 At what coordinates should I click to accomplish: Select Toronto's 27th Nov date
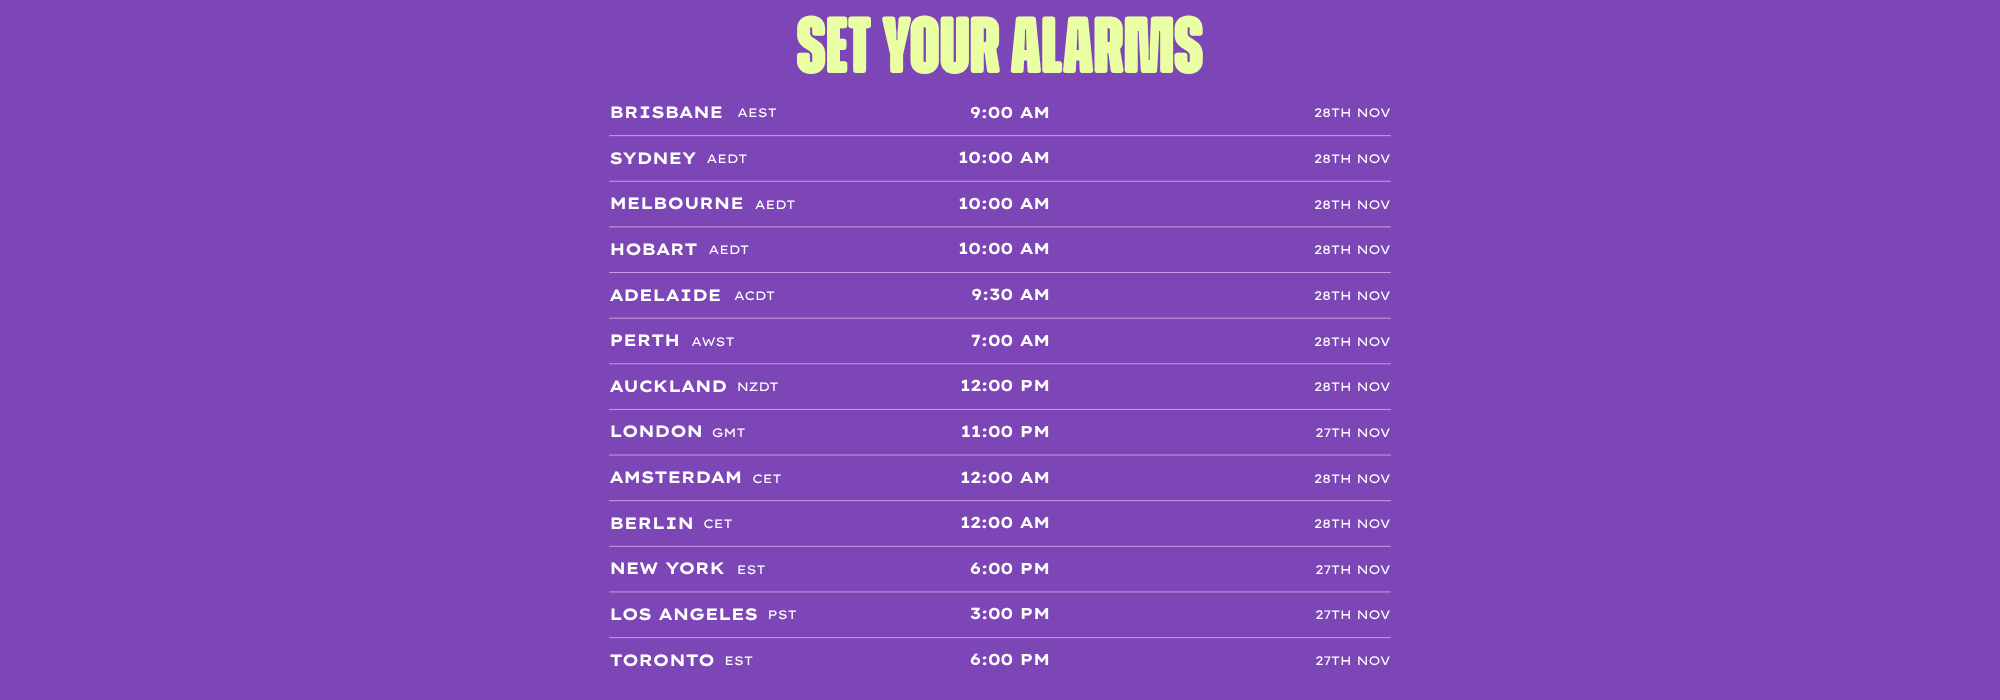(1352, 661)
